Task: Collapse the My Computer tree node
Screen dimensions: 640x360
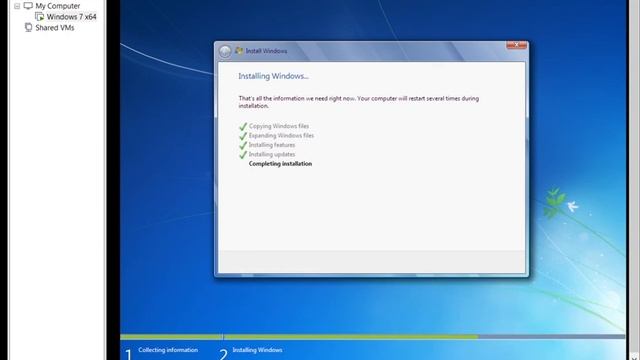Action: 17,6
